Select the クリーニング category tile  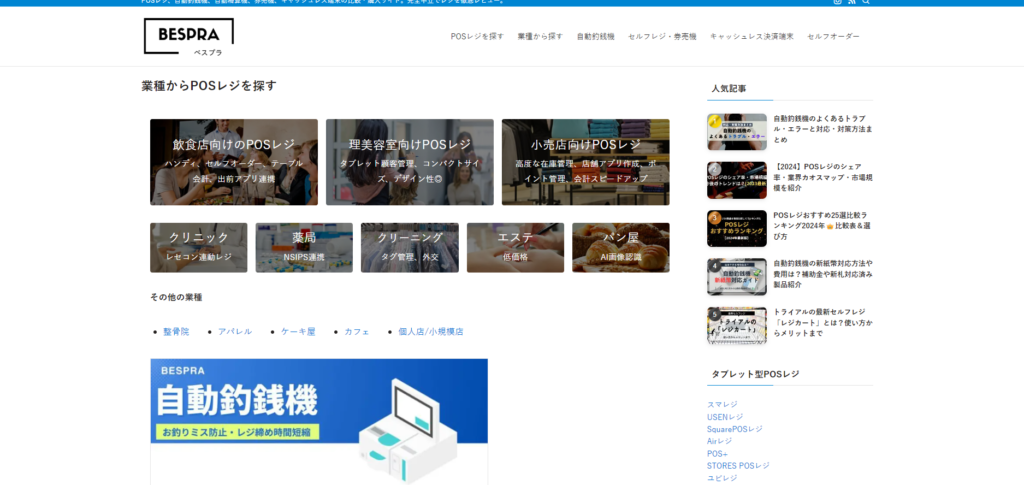(x=409, y=247)
